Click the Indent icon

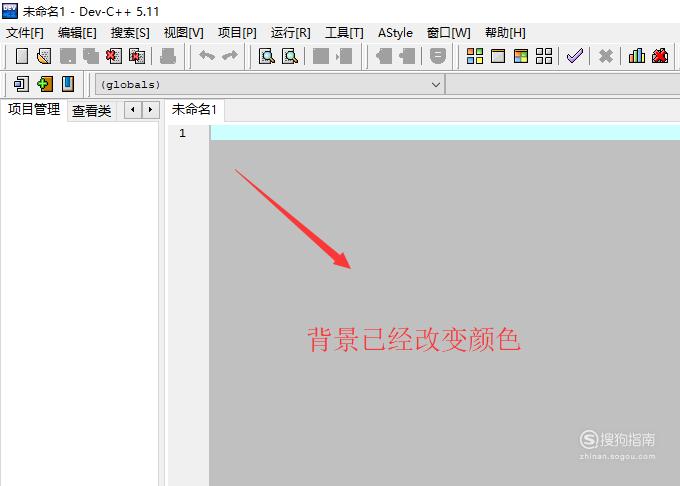[x=384, y=56]
